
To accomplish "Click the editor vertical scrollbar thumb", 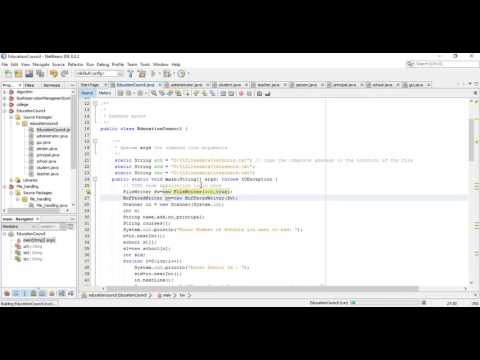I will click(x=471, y=140).
